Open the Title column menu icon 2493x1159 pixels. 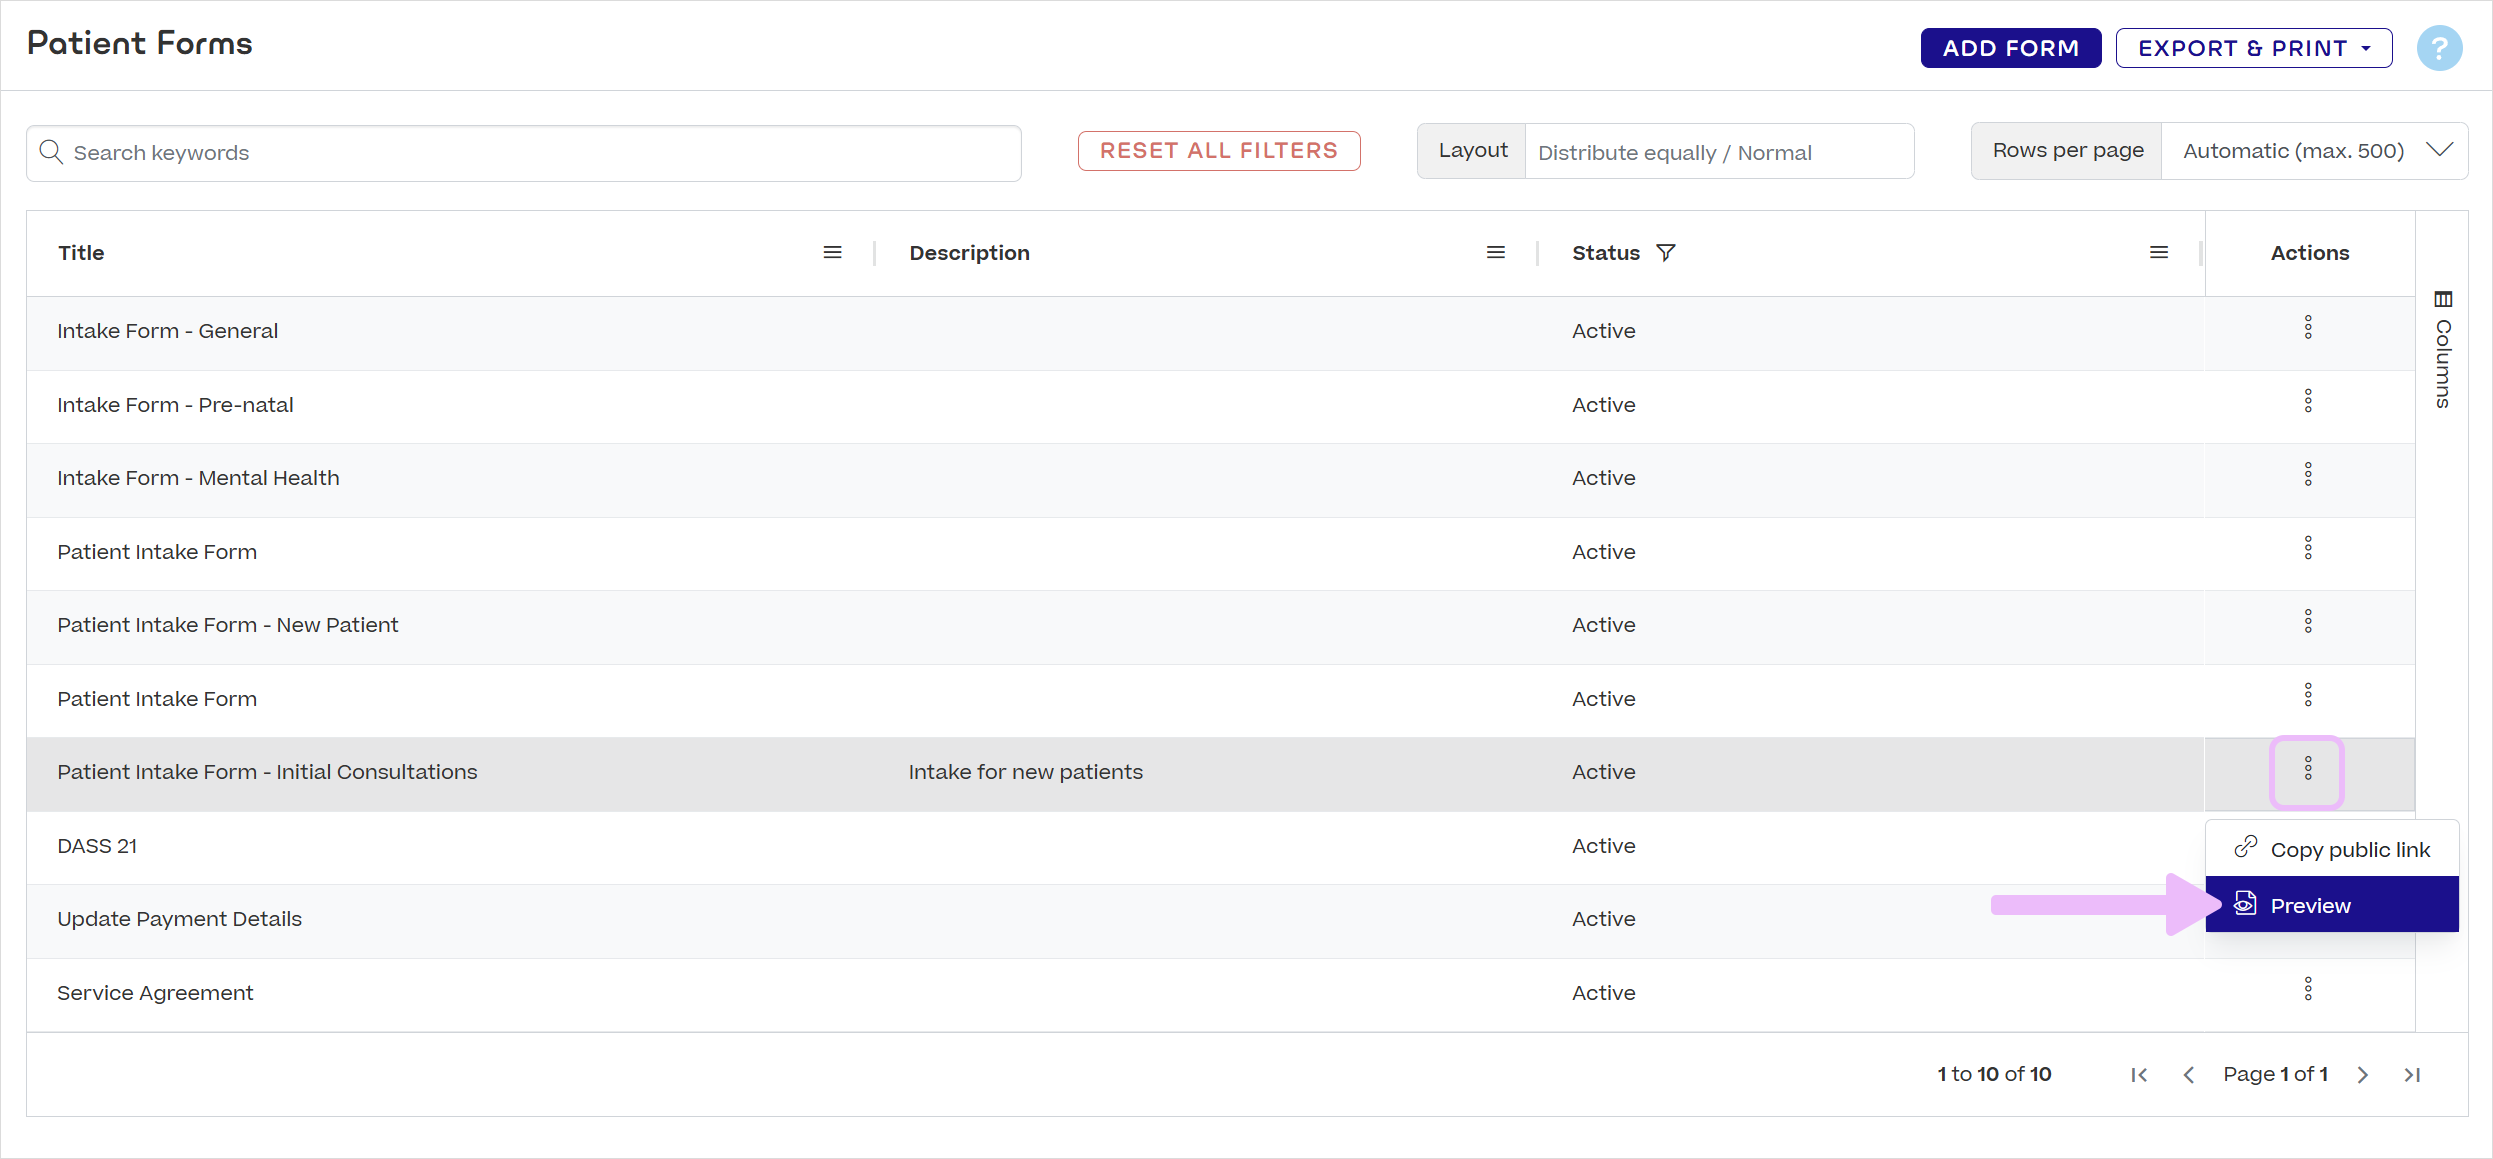click(833, 252)
